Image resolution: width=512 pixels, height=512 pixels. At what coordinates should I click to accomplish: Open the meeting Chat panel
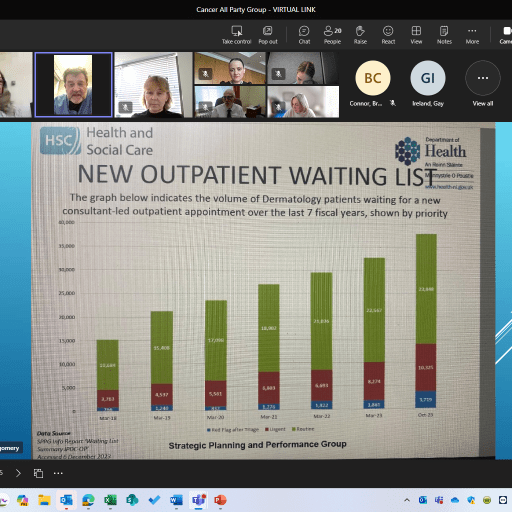point(304,35)
